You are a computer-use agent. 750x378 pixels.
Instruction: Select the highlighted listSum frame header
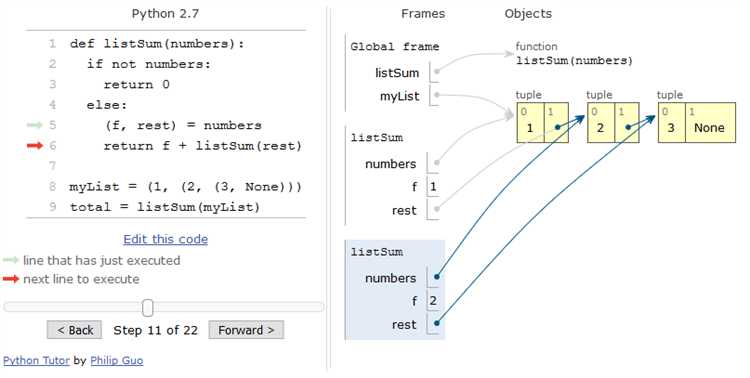click(x=376, y=252)
